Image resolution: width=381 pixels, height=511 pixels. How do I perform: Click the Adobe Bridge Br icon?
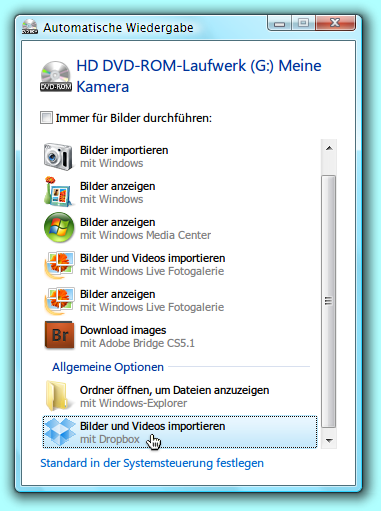[x=59, y=335]
